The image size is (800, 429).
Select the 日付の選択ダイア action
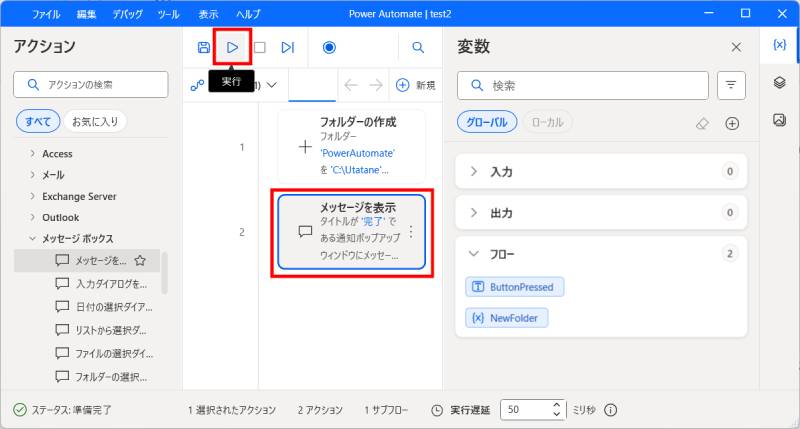tap(104, 307)
